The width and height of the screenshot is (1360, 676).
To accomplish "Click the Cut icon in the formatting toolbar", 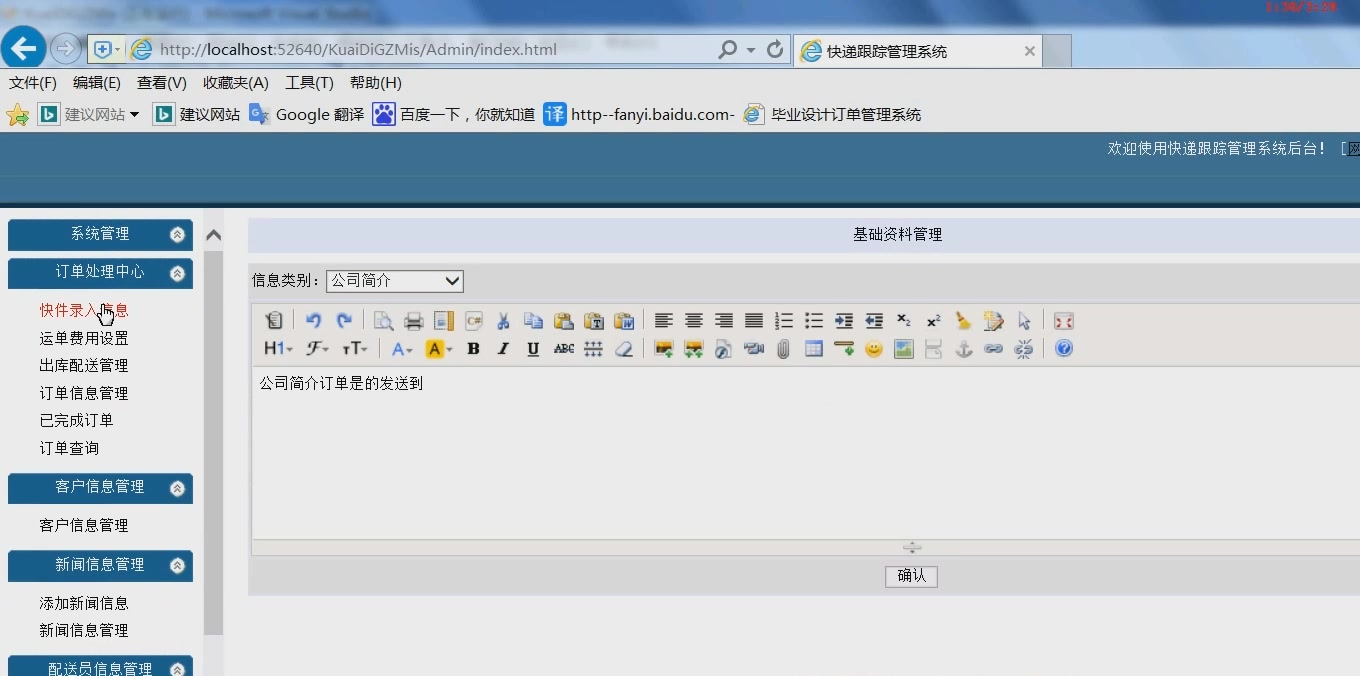I will 503,320.
